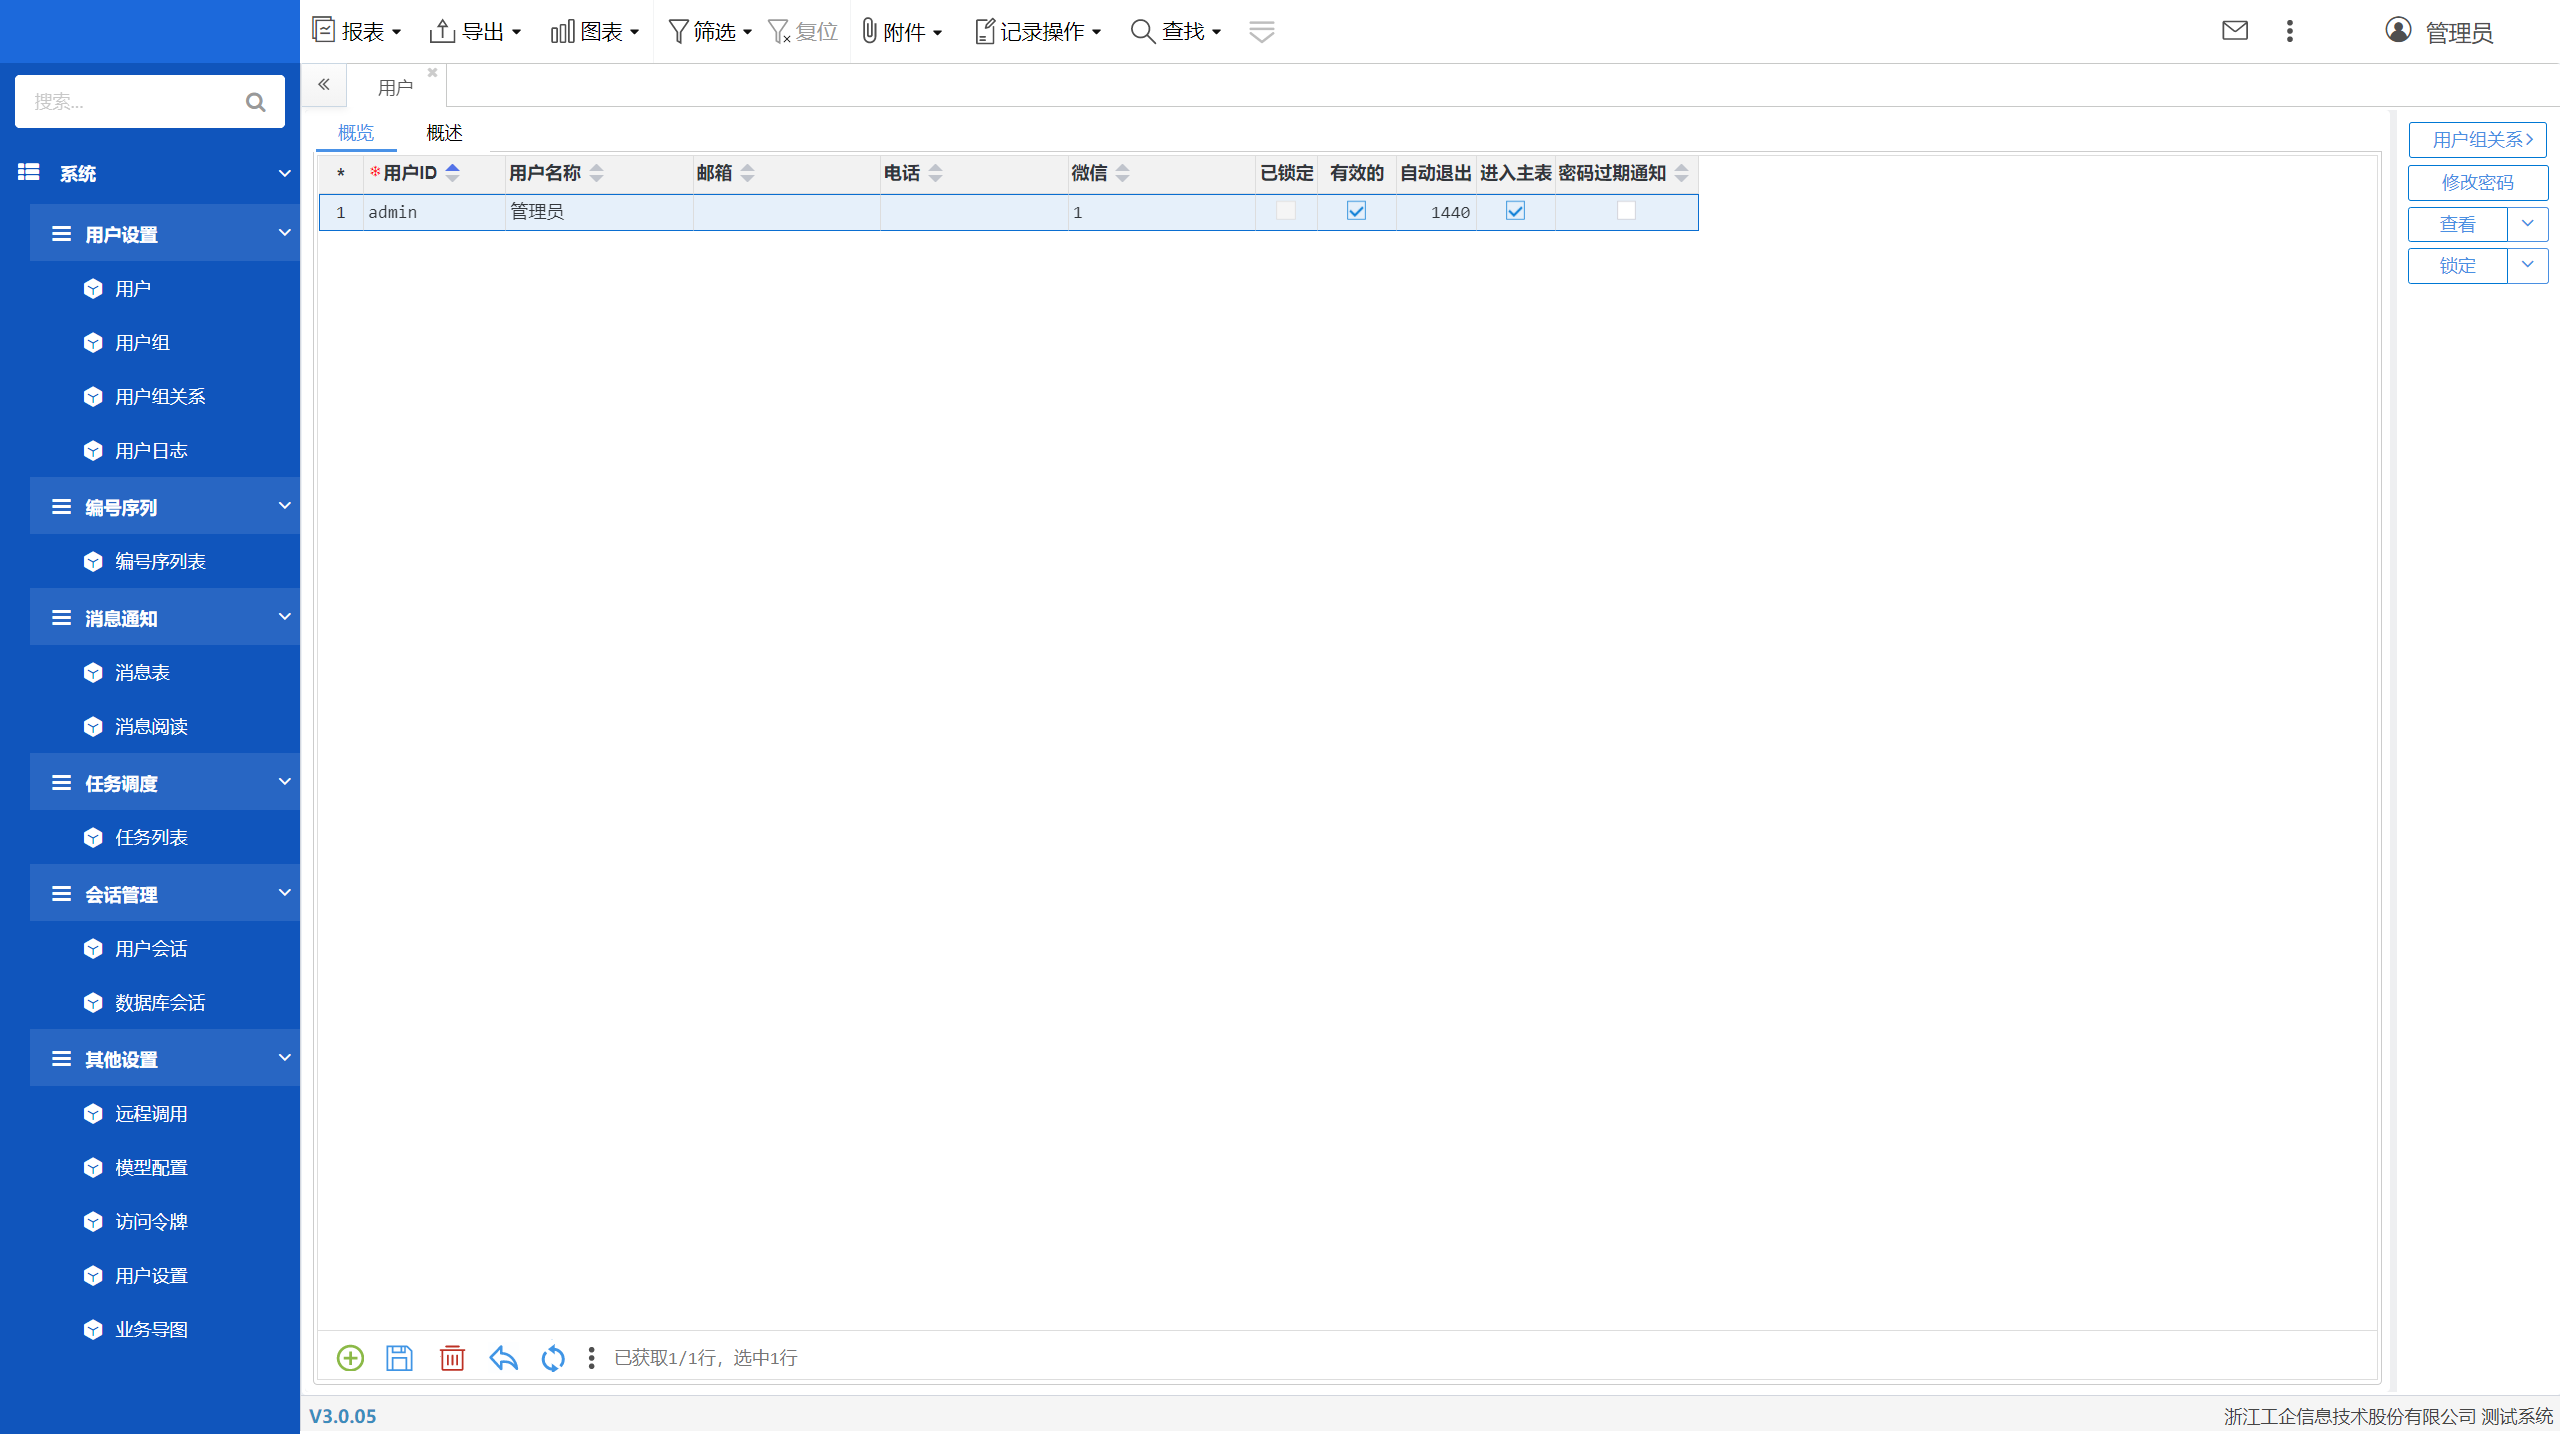Open the 导出 dropdown menu
2560x1434 pixels.
(475, 32)
